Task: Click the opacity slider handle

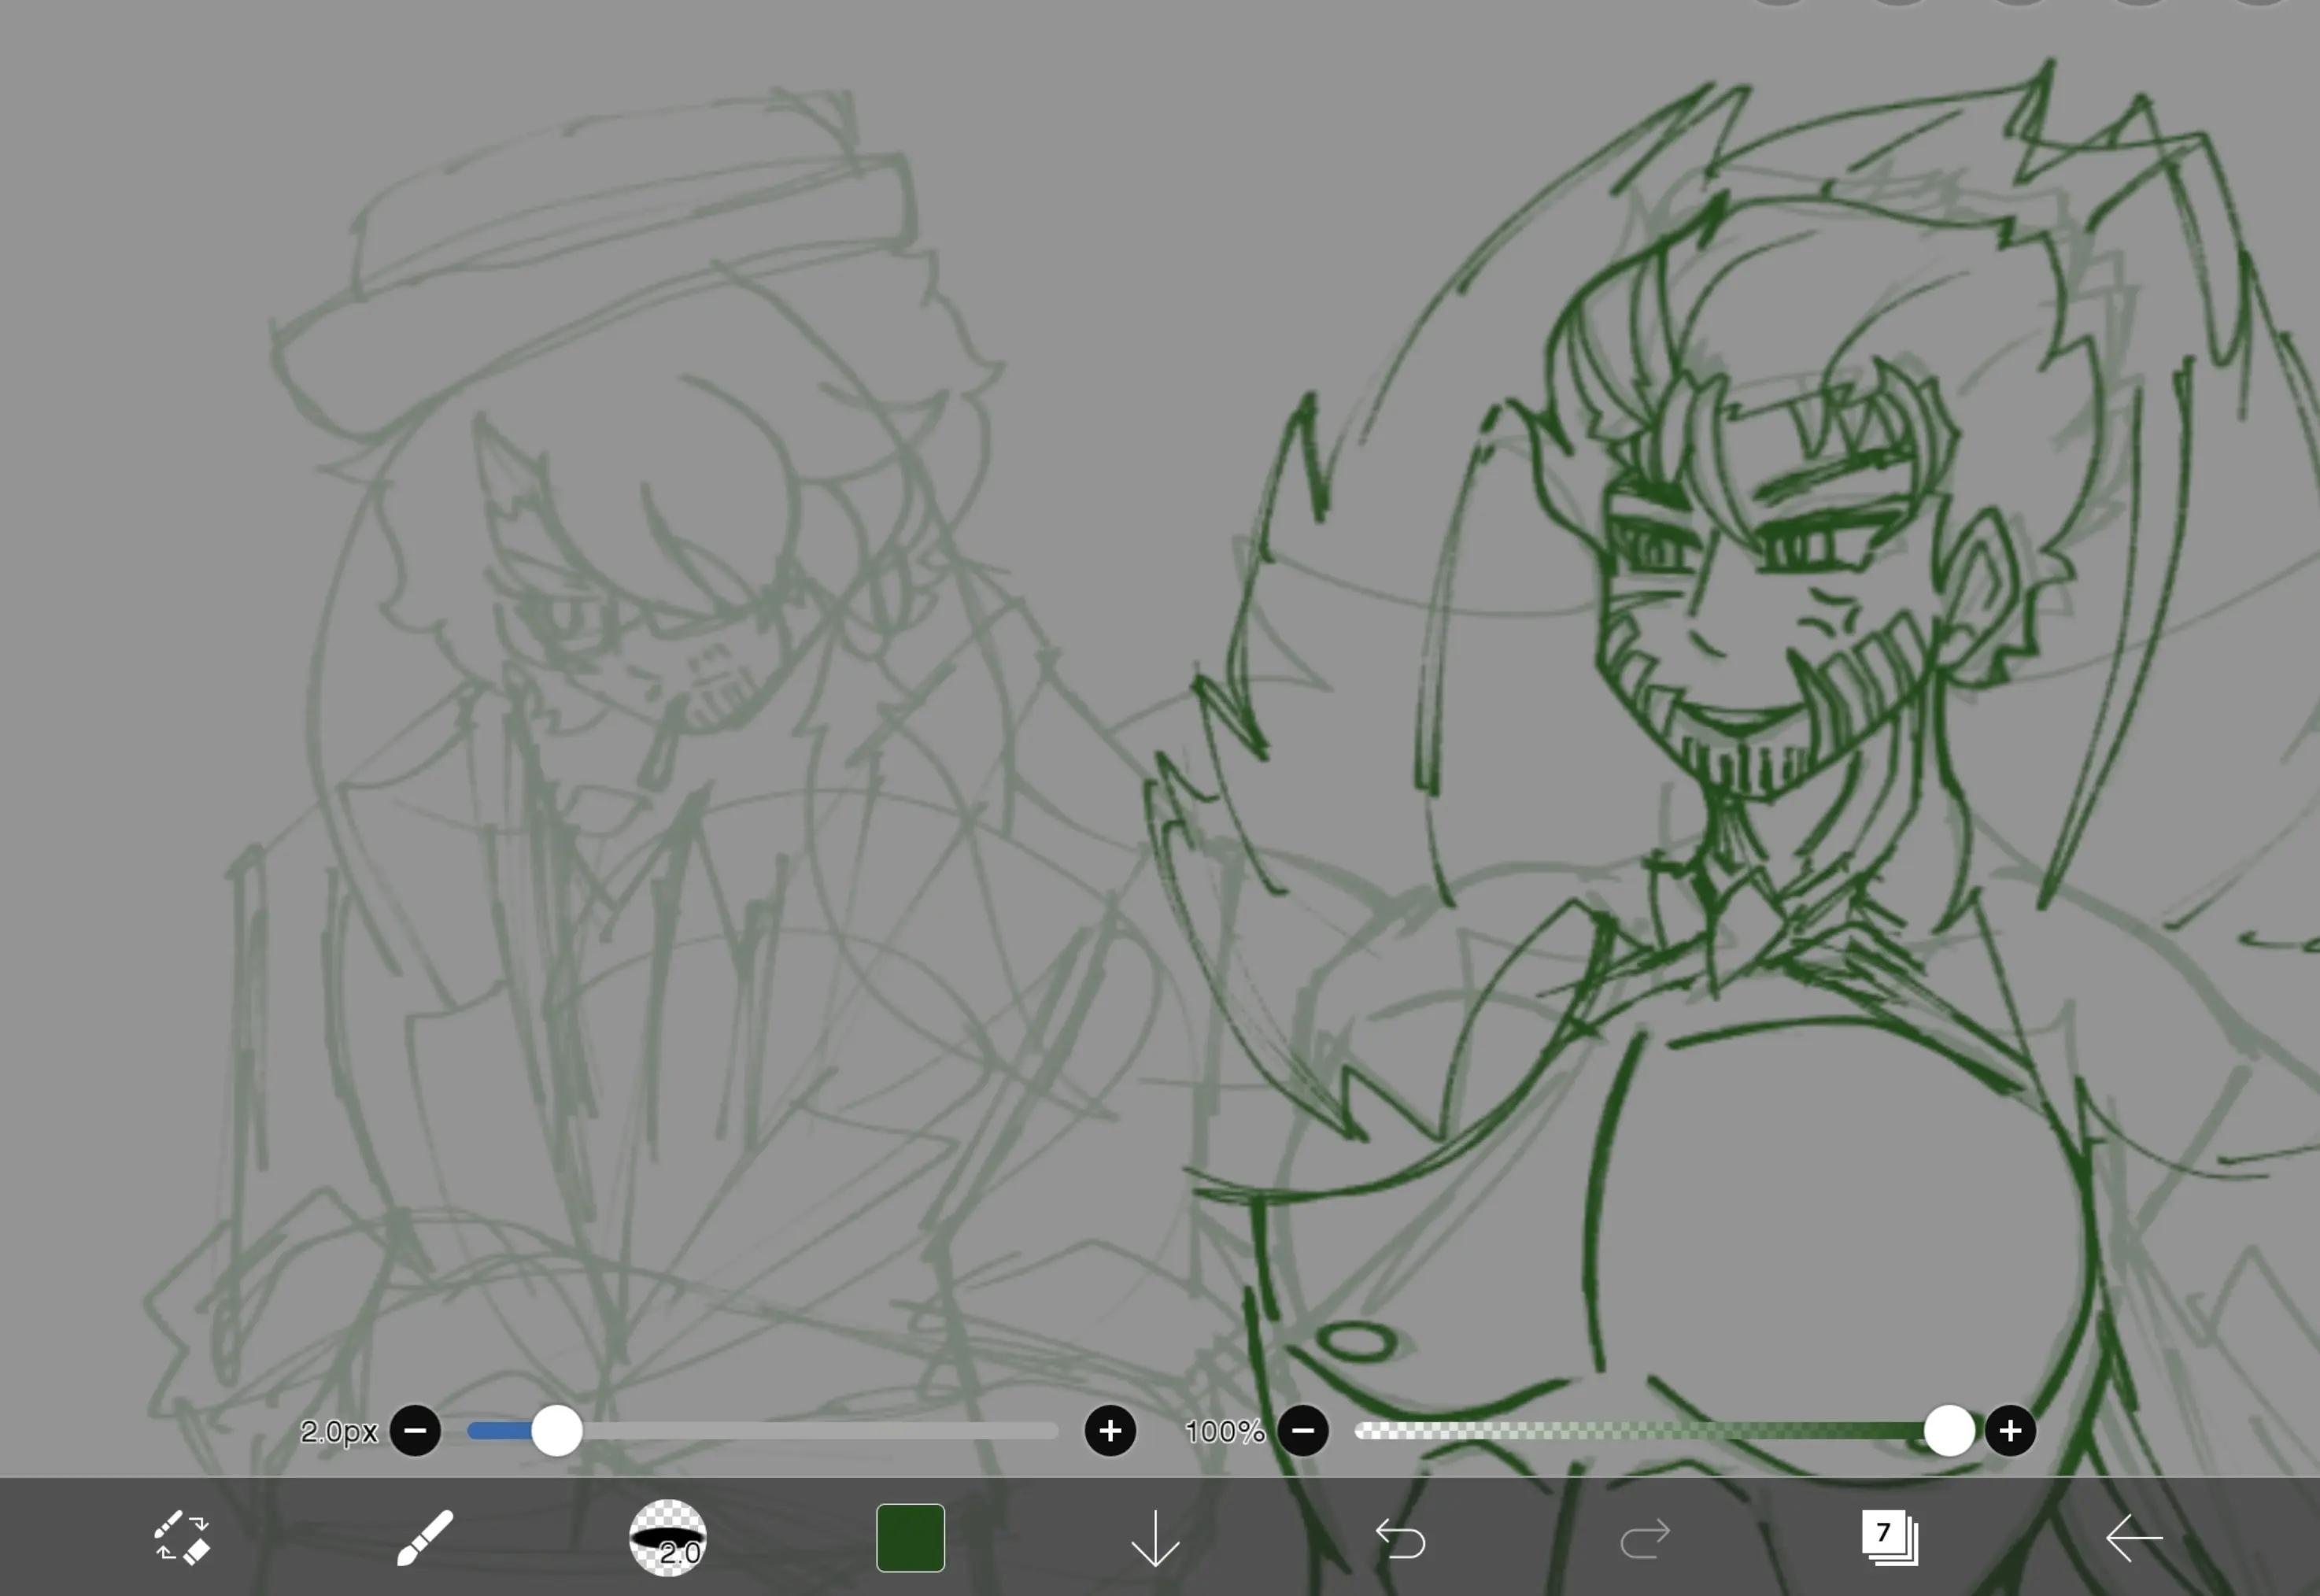Action: pos(1949,1431)
